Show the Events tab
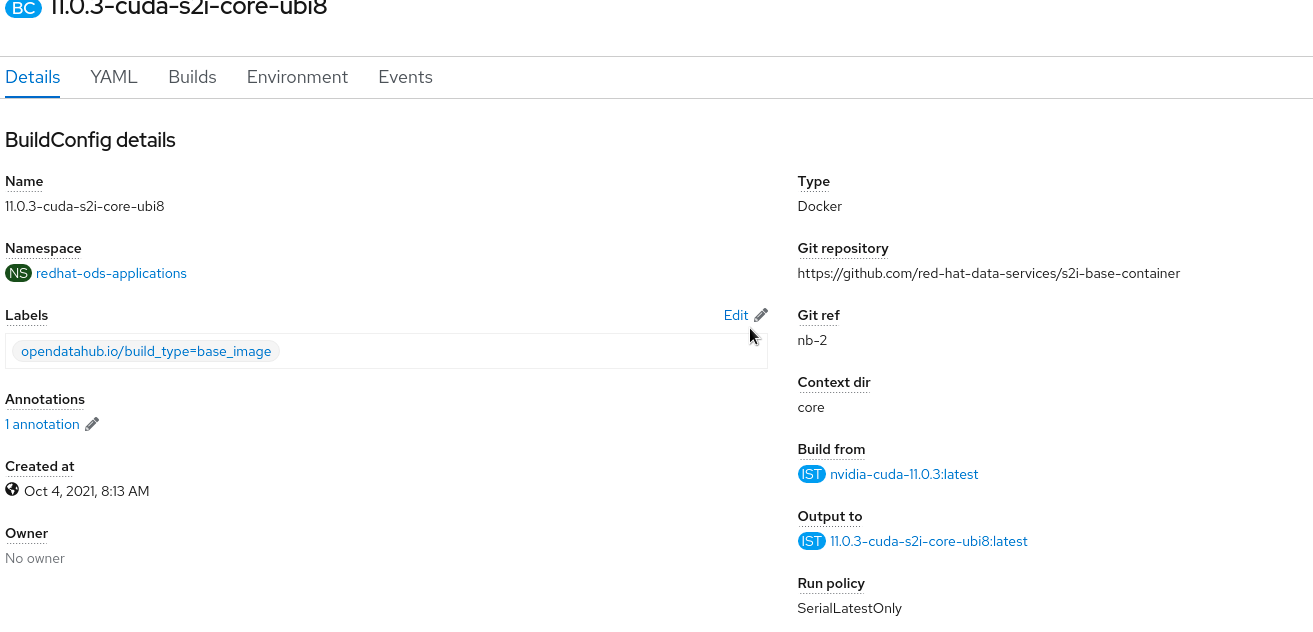Viewport: 1313px width, 632px height. click(x=405, y=77)
